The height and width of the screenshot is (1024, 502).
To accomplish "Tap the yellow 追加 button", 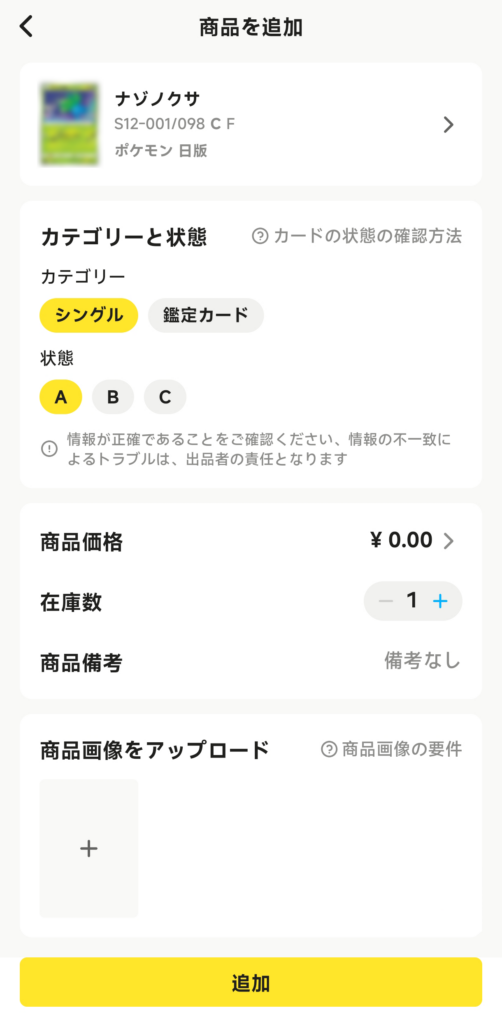I will [251, 982].
